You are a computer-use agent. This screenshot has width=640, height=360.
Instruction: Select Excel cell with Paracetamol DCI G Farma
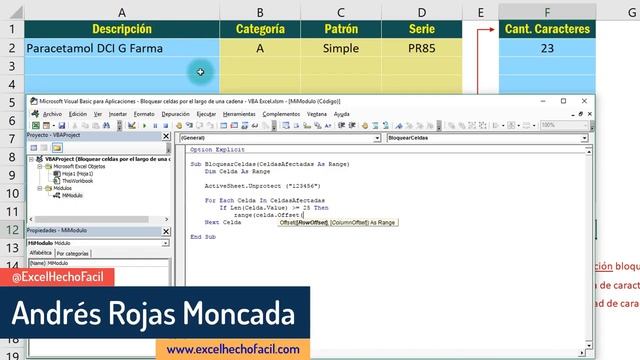(x=122, y=48)
